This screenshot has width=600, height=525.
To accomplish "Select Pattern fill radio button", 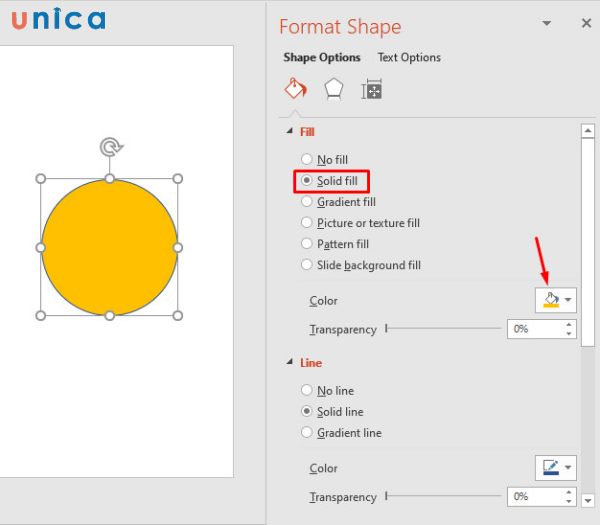I will tap(307, 243).
